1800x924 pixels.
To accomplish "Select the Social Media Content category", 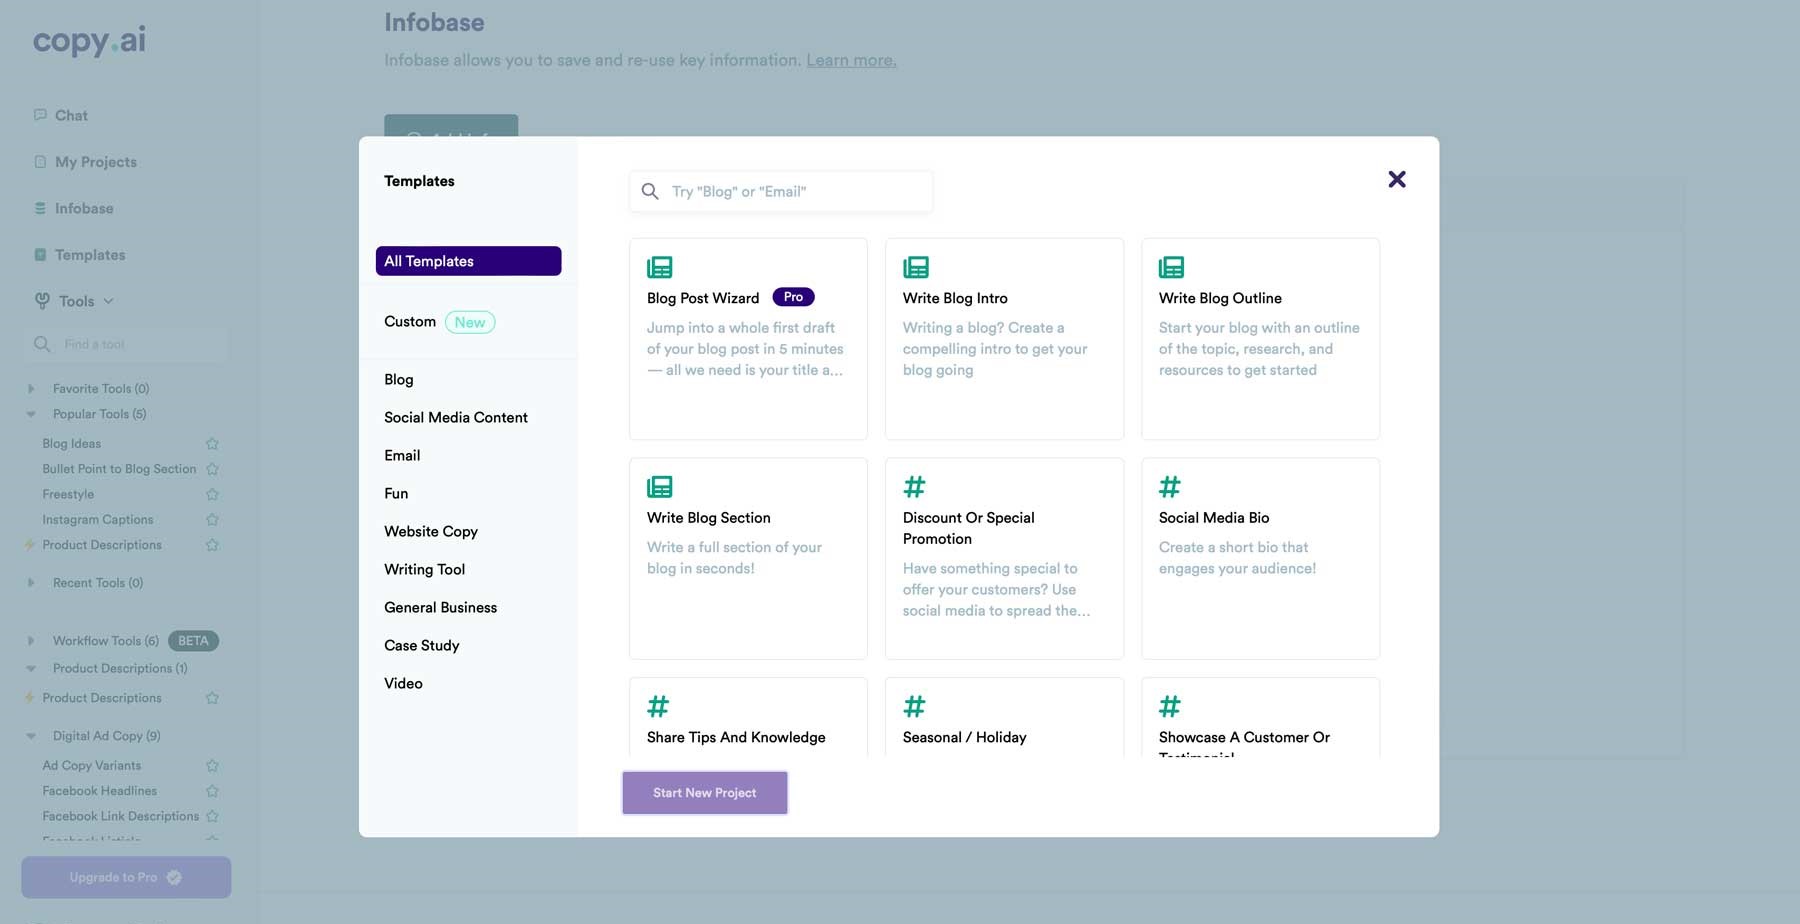I will coord(455,417).
